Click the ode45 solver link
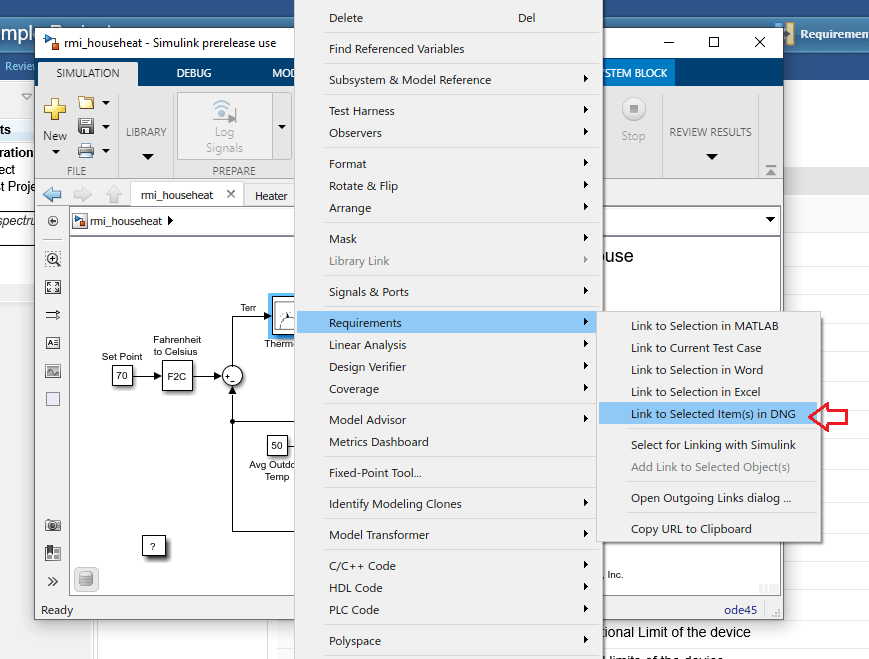 click(x=740, y=610)
